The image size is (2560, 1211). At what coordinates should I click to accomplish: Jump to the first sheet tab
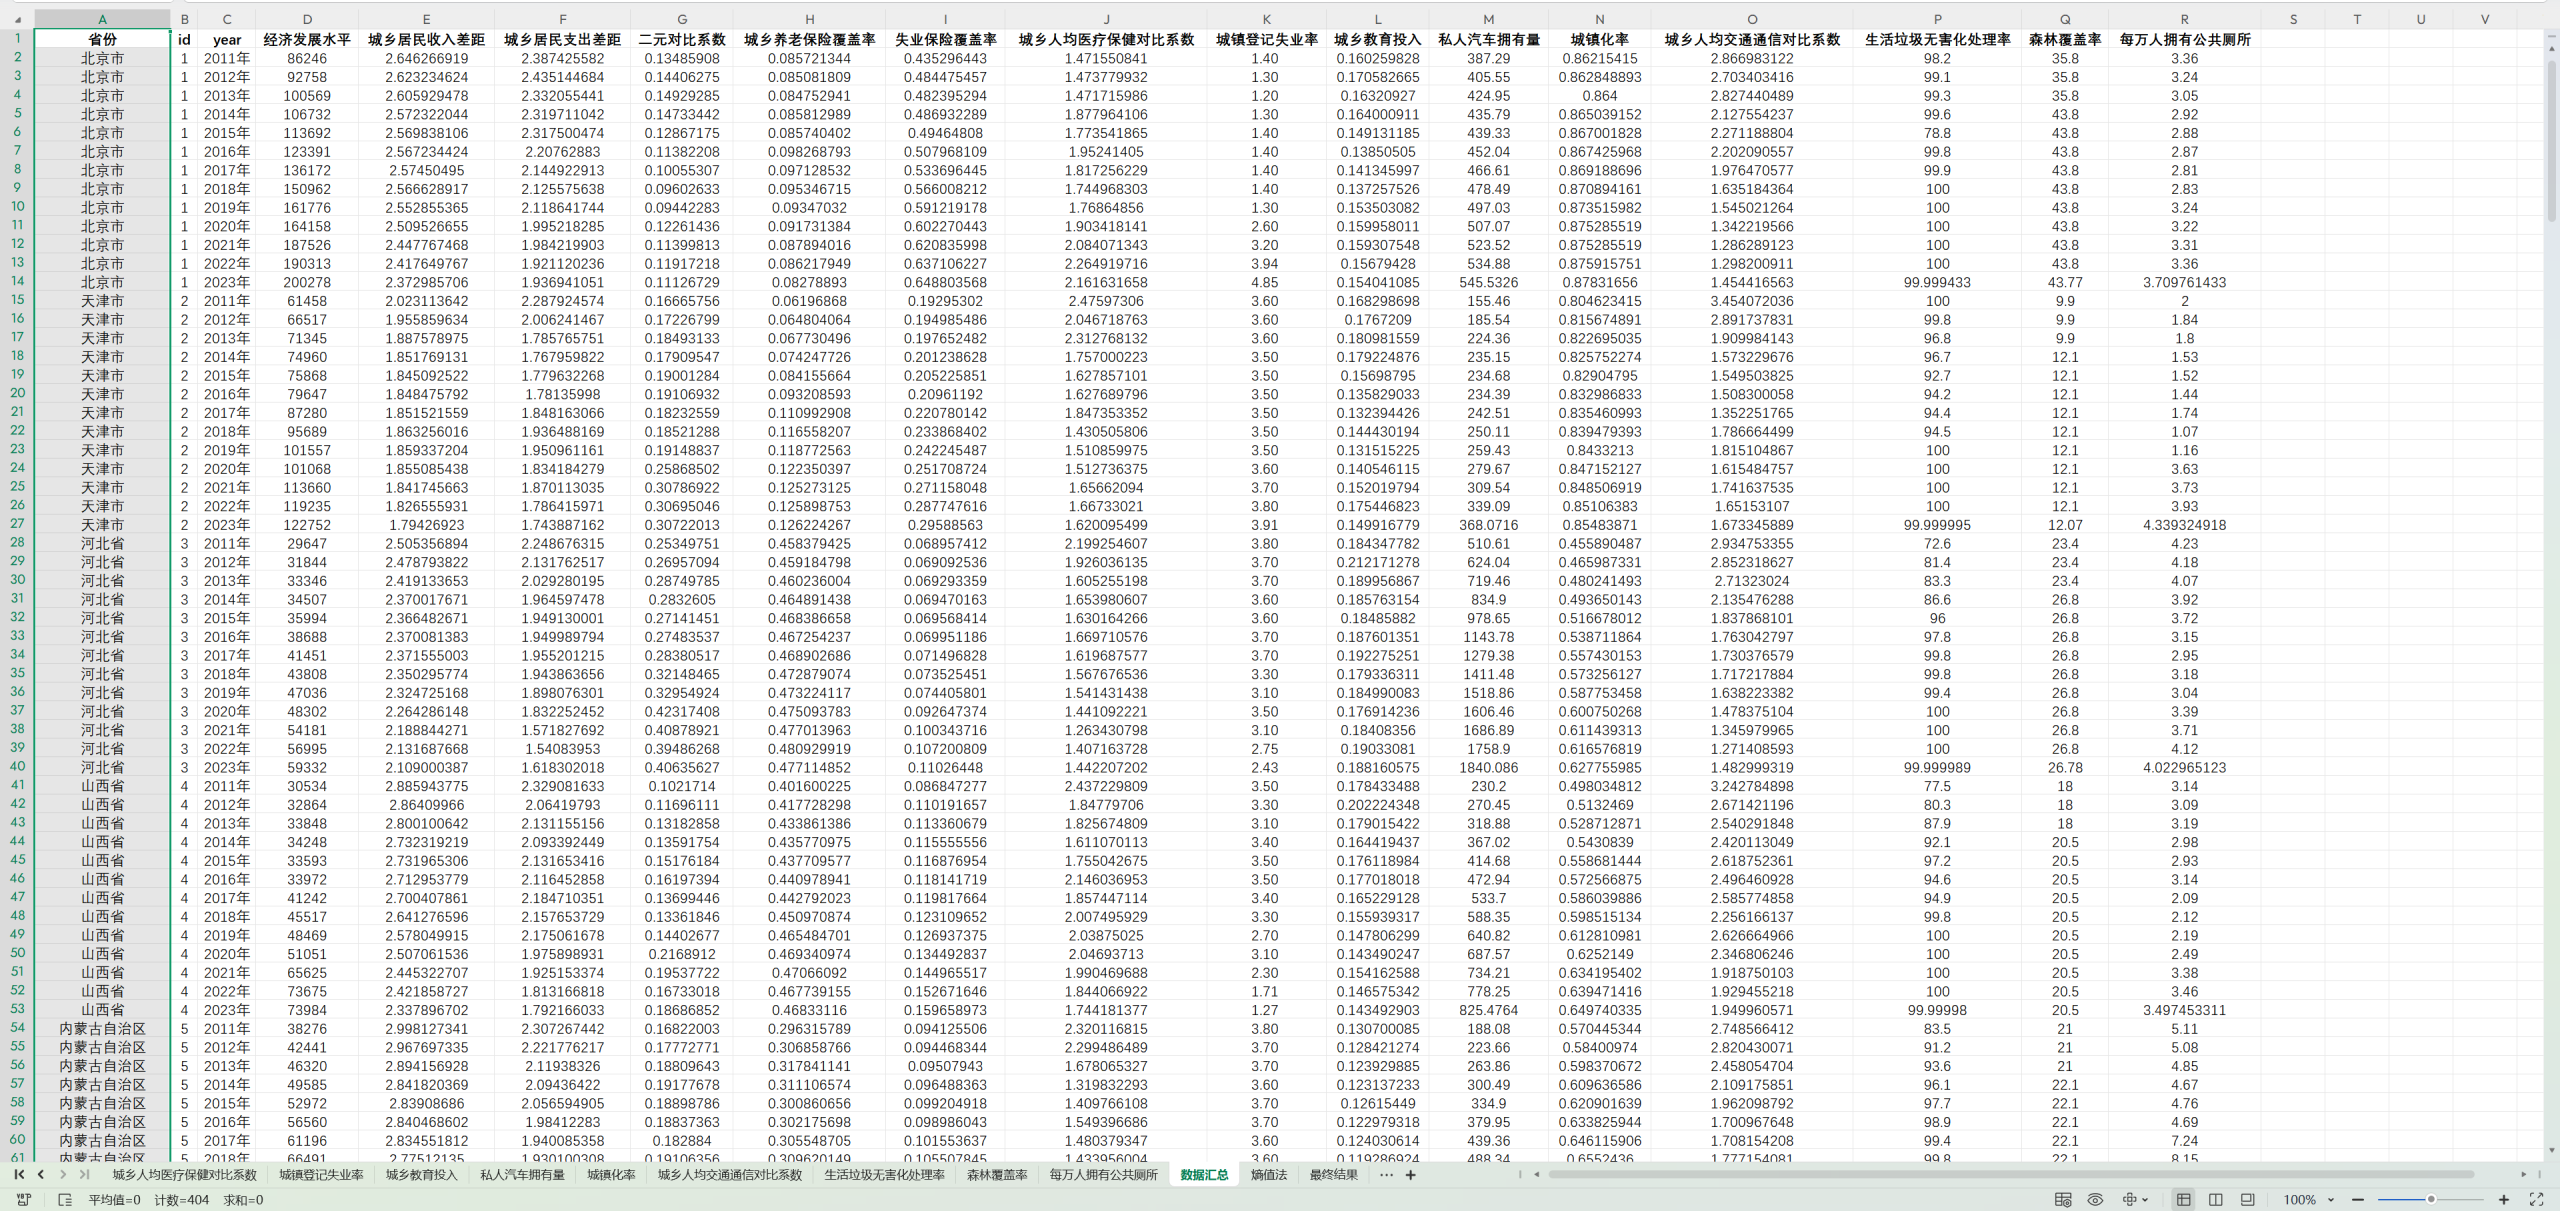pos(19,1175)
